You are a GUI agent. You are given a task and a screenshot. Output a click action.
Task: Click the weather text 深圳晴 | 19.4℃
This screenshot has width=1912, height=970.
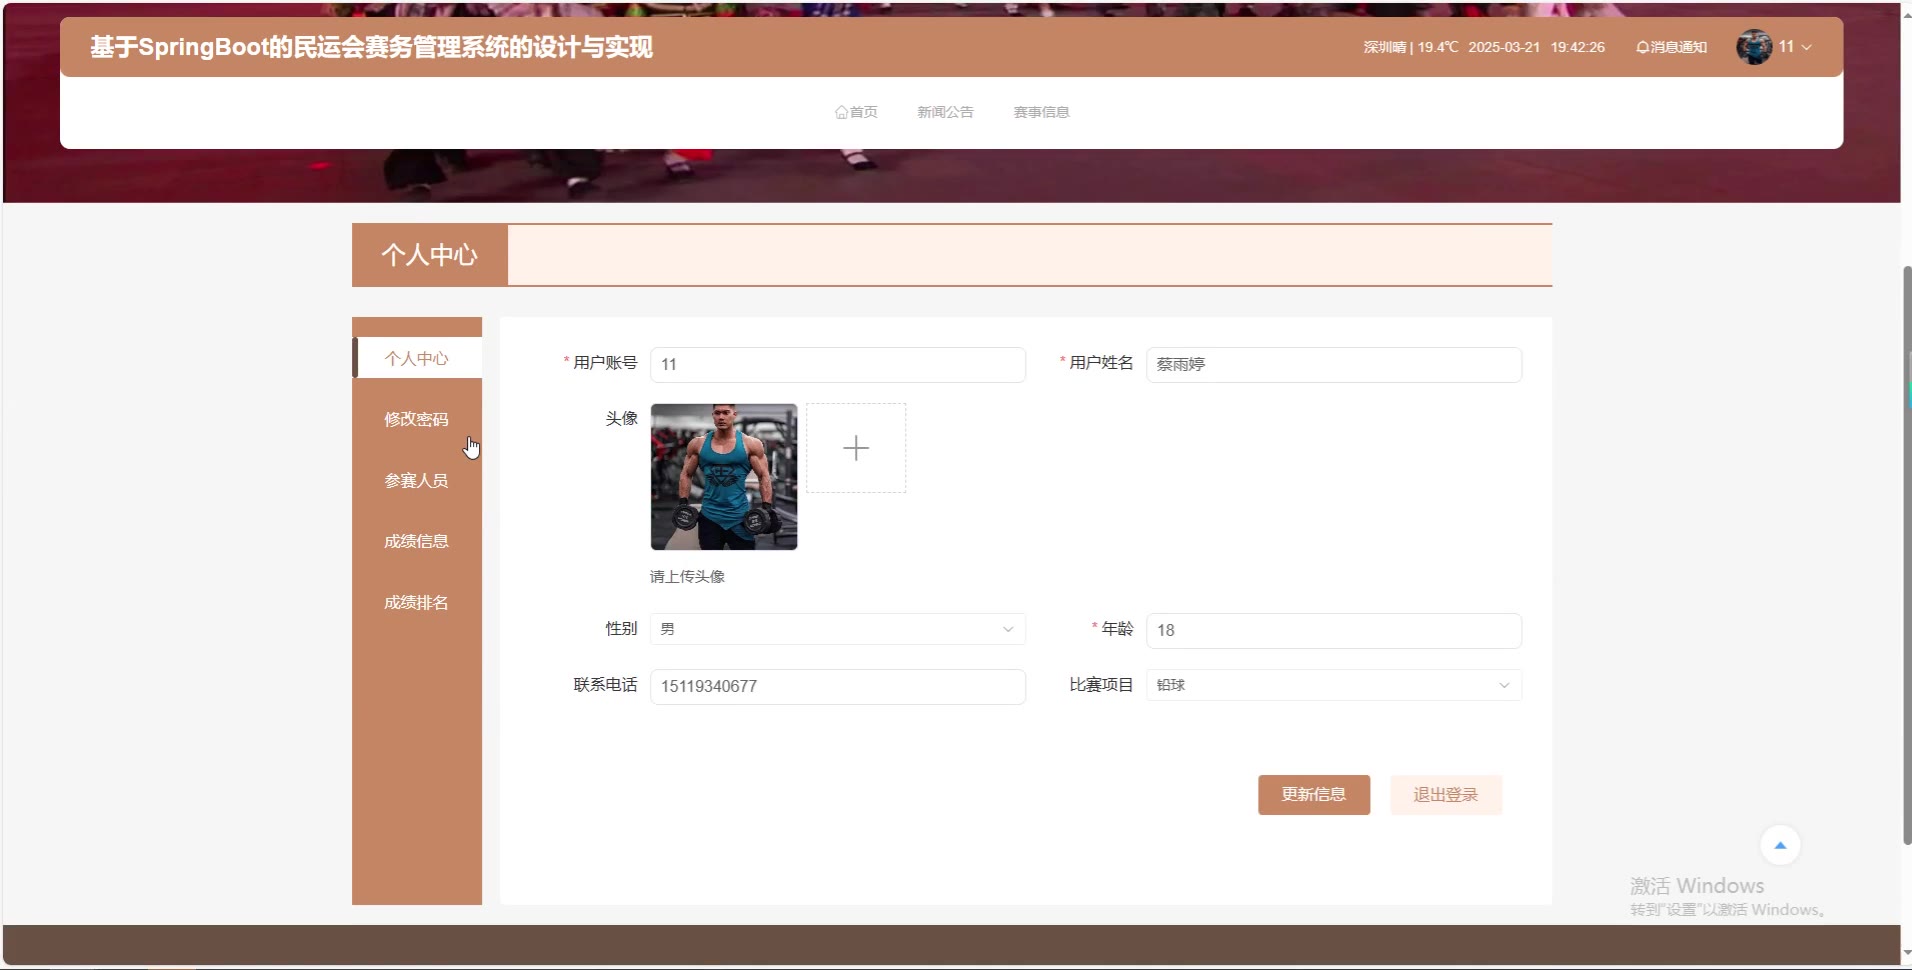[1411, 47]
